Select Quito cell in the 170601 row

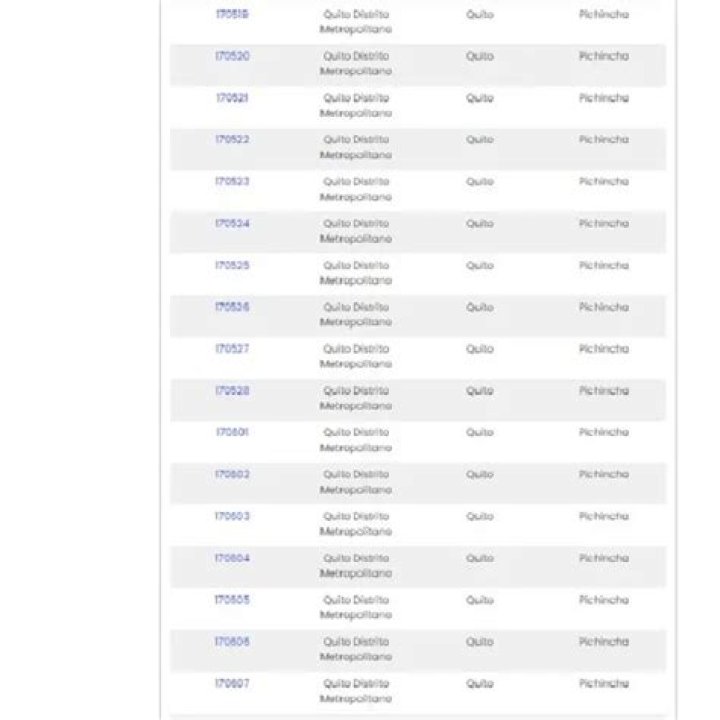click(x=480, y=433)
